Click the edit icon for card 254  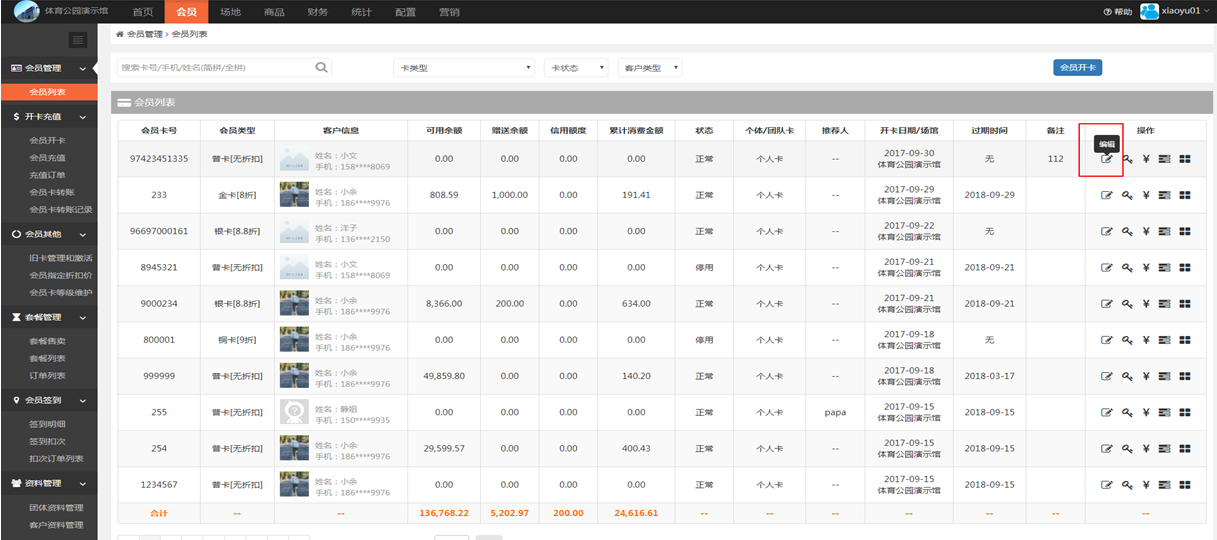[x=1107, y=448]
